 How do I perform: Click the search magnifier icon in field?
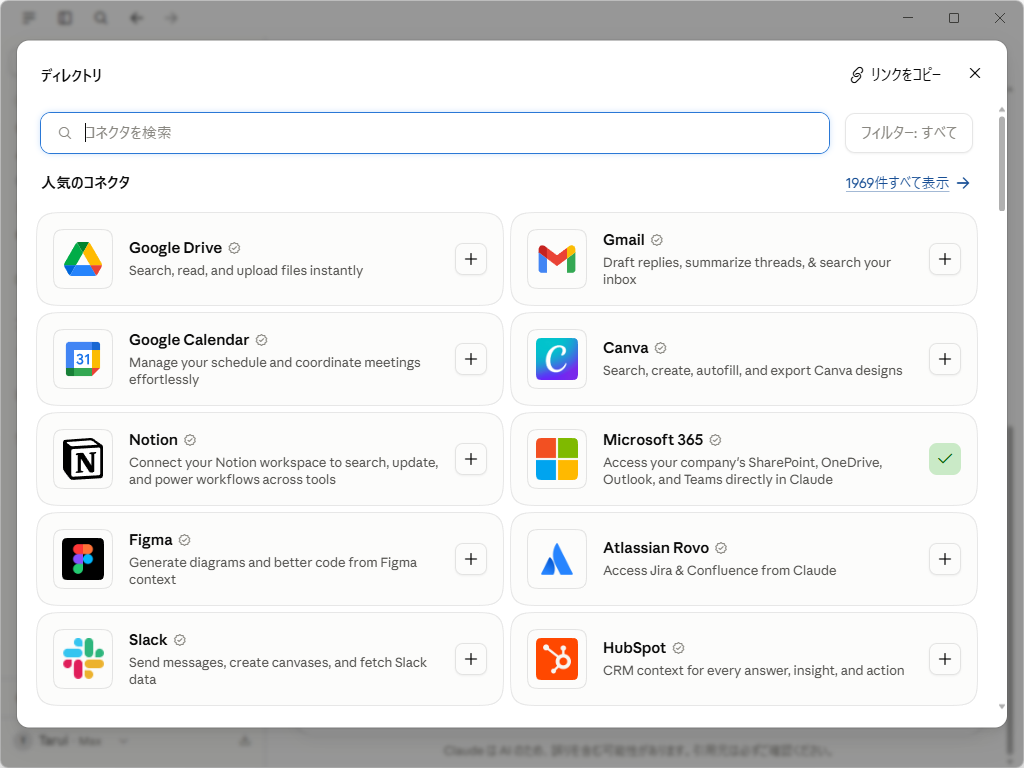65,133
